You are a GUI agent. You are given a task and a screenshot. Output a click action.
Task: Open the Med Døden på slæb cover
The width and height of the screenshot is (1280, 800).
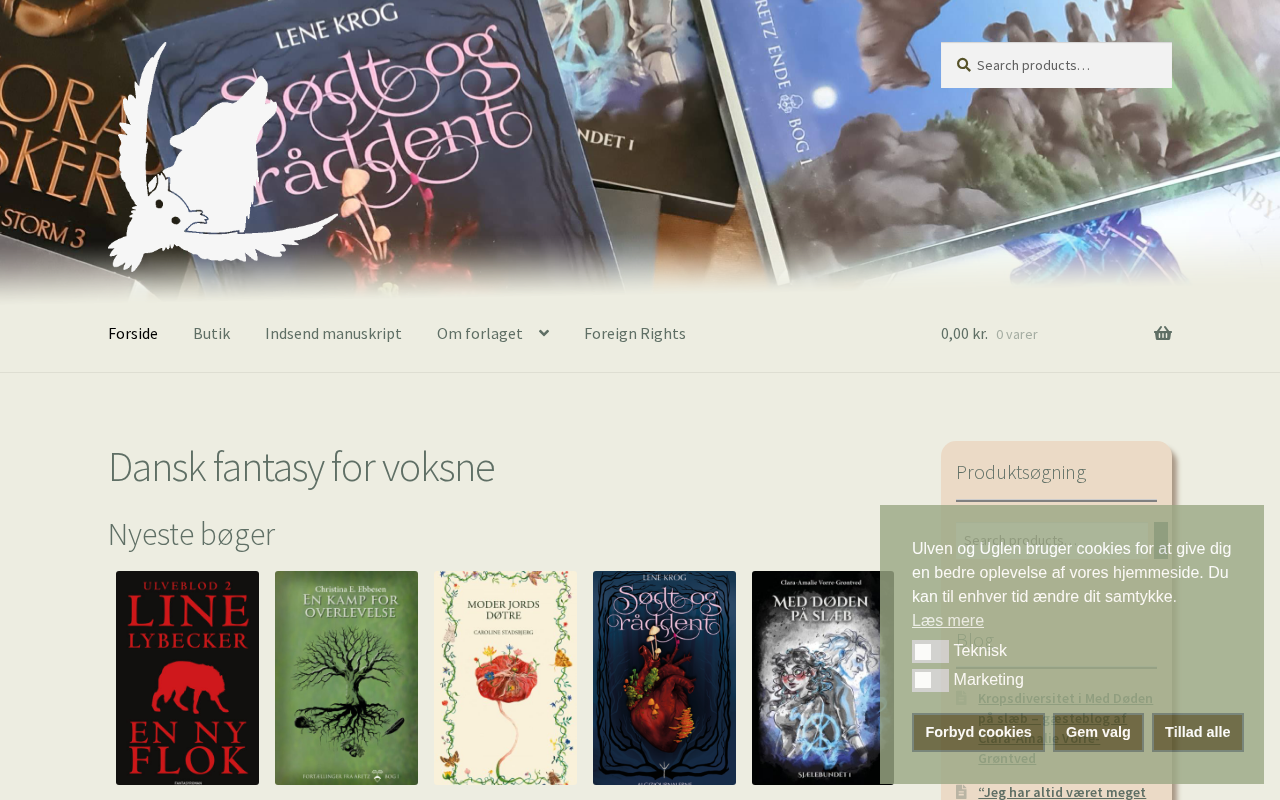click(822, 678)
